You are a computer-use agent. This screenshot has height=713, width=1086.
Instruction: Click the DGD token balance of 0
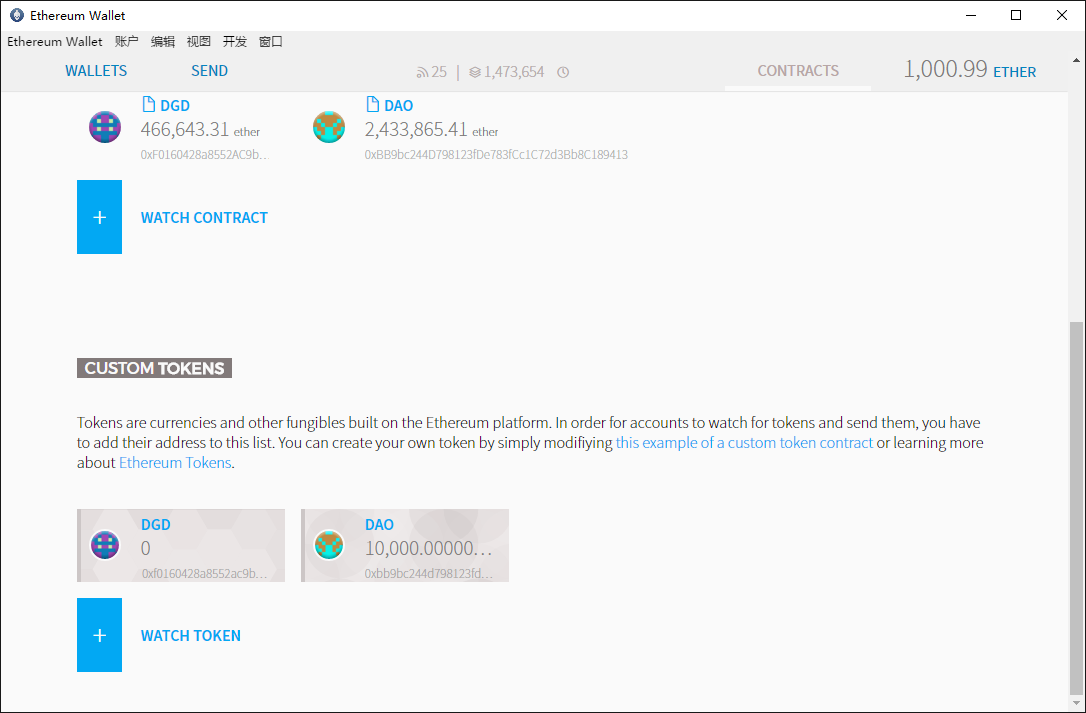coord(145,548)
